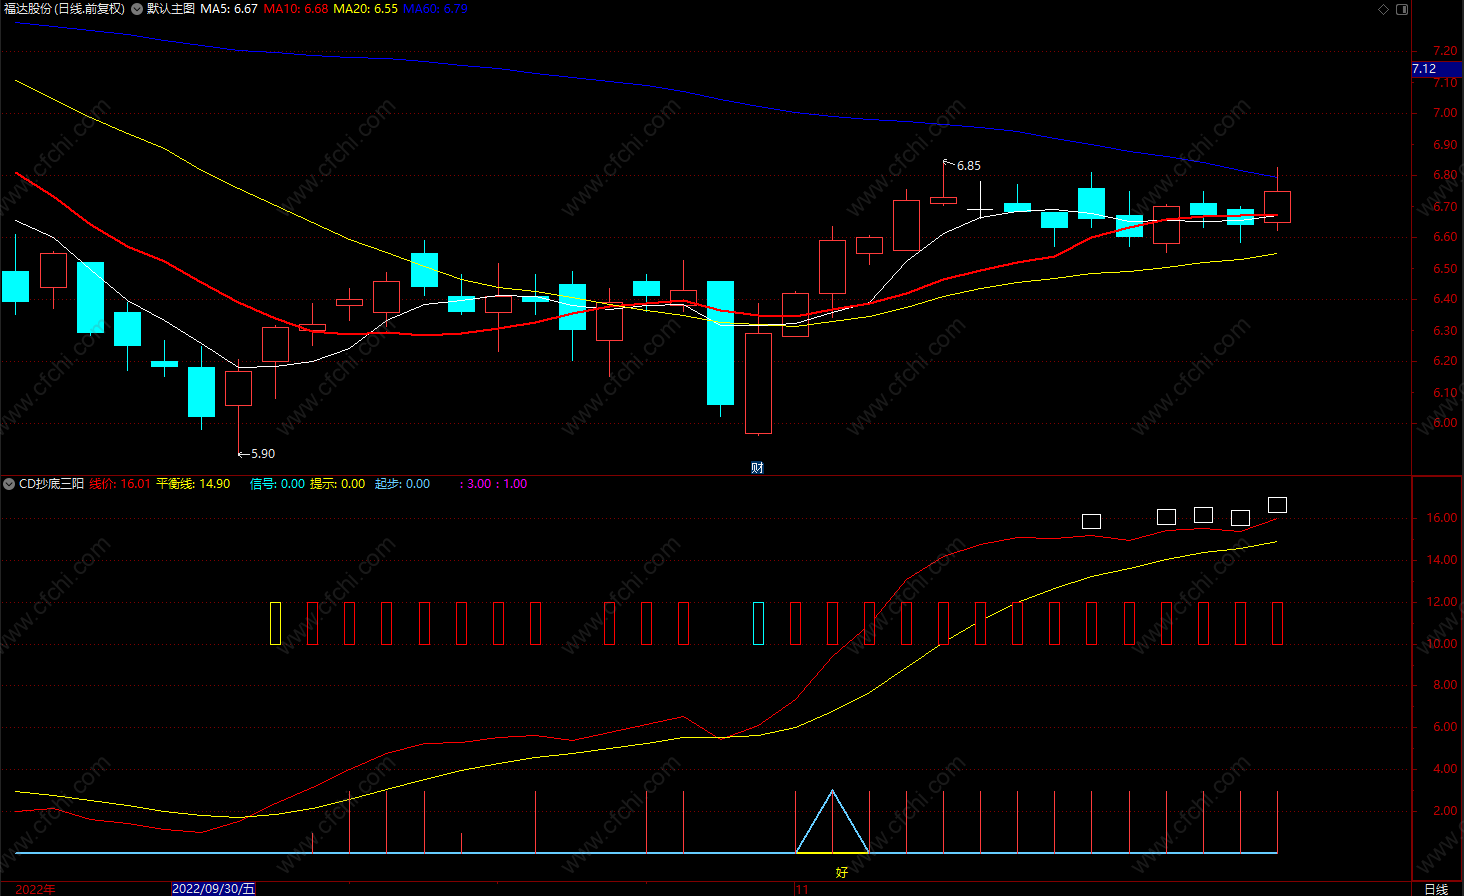
Task: Toggle the side panel layout icon
Action: [1402, 9]
